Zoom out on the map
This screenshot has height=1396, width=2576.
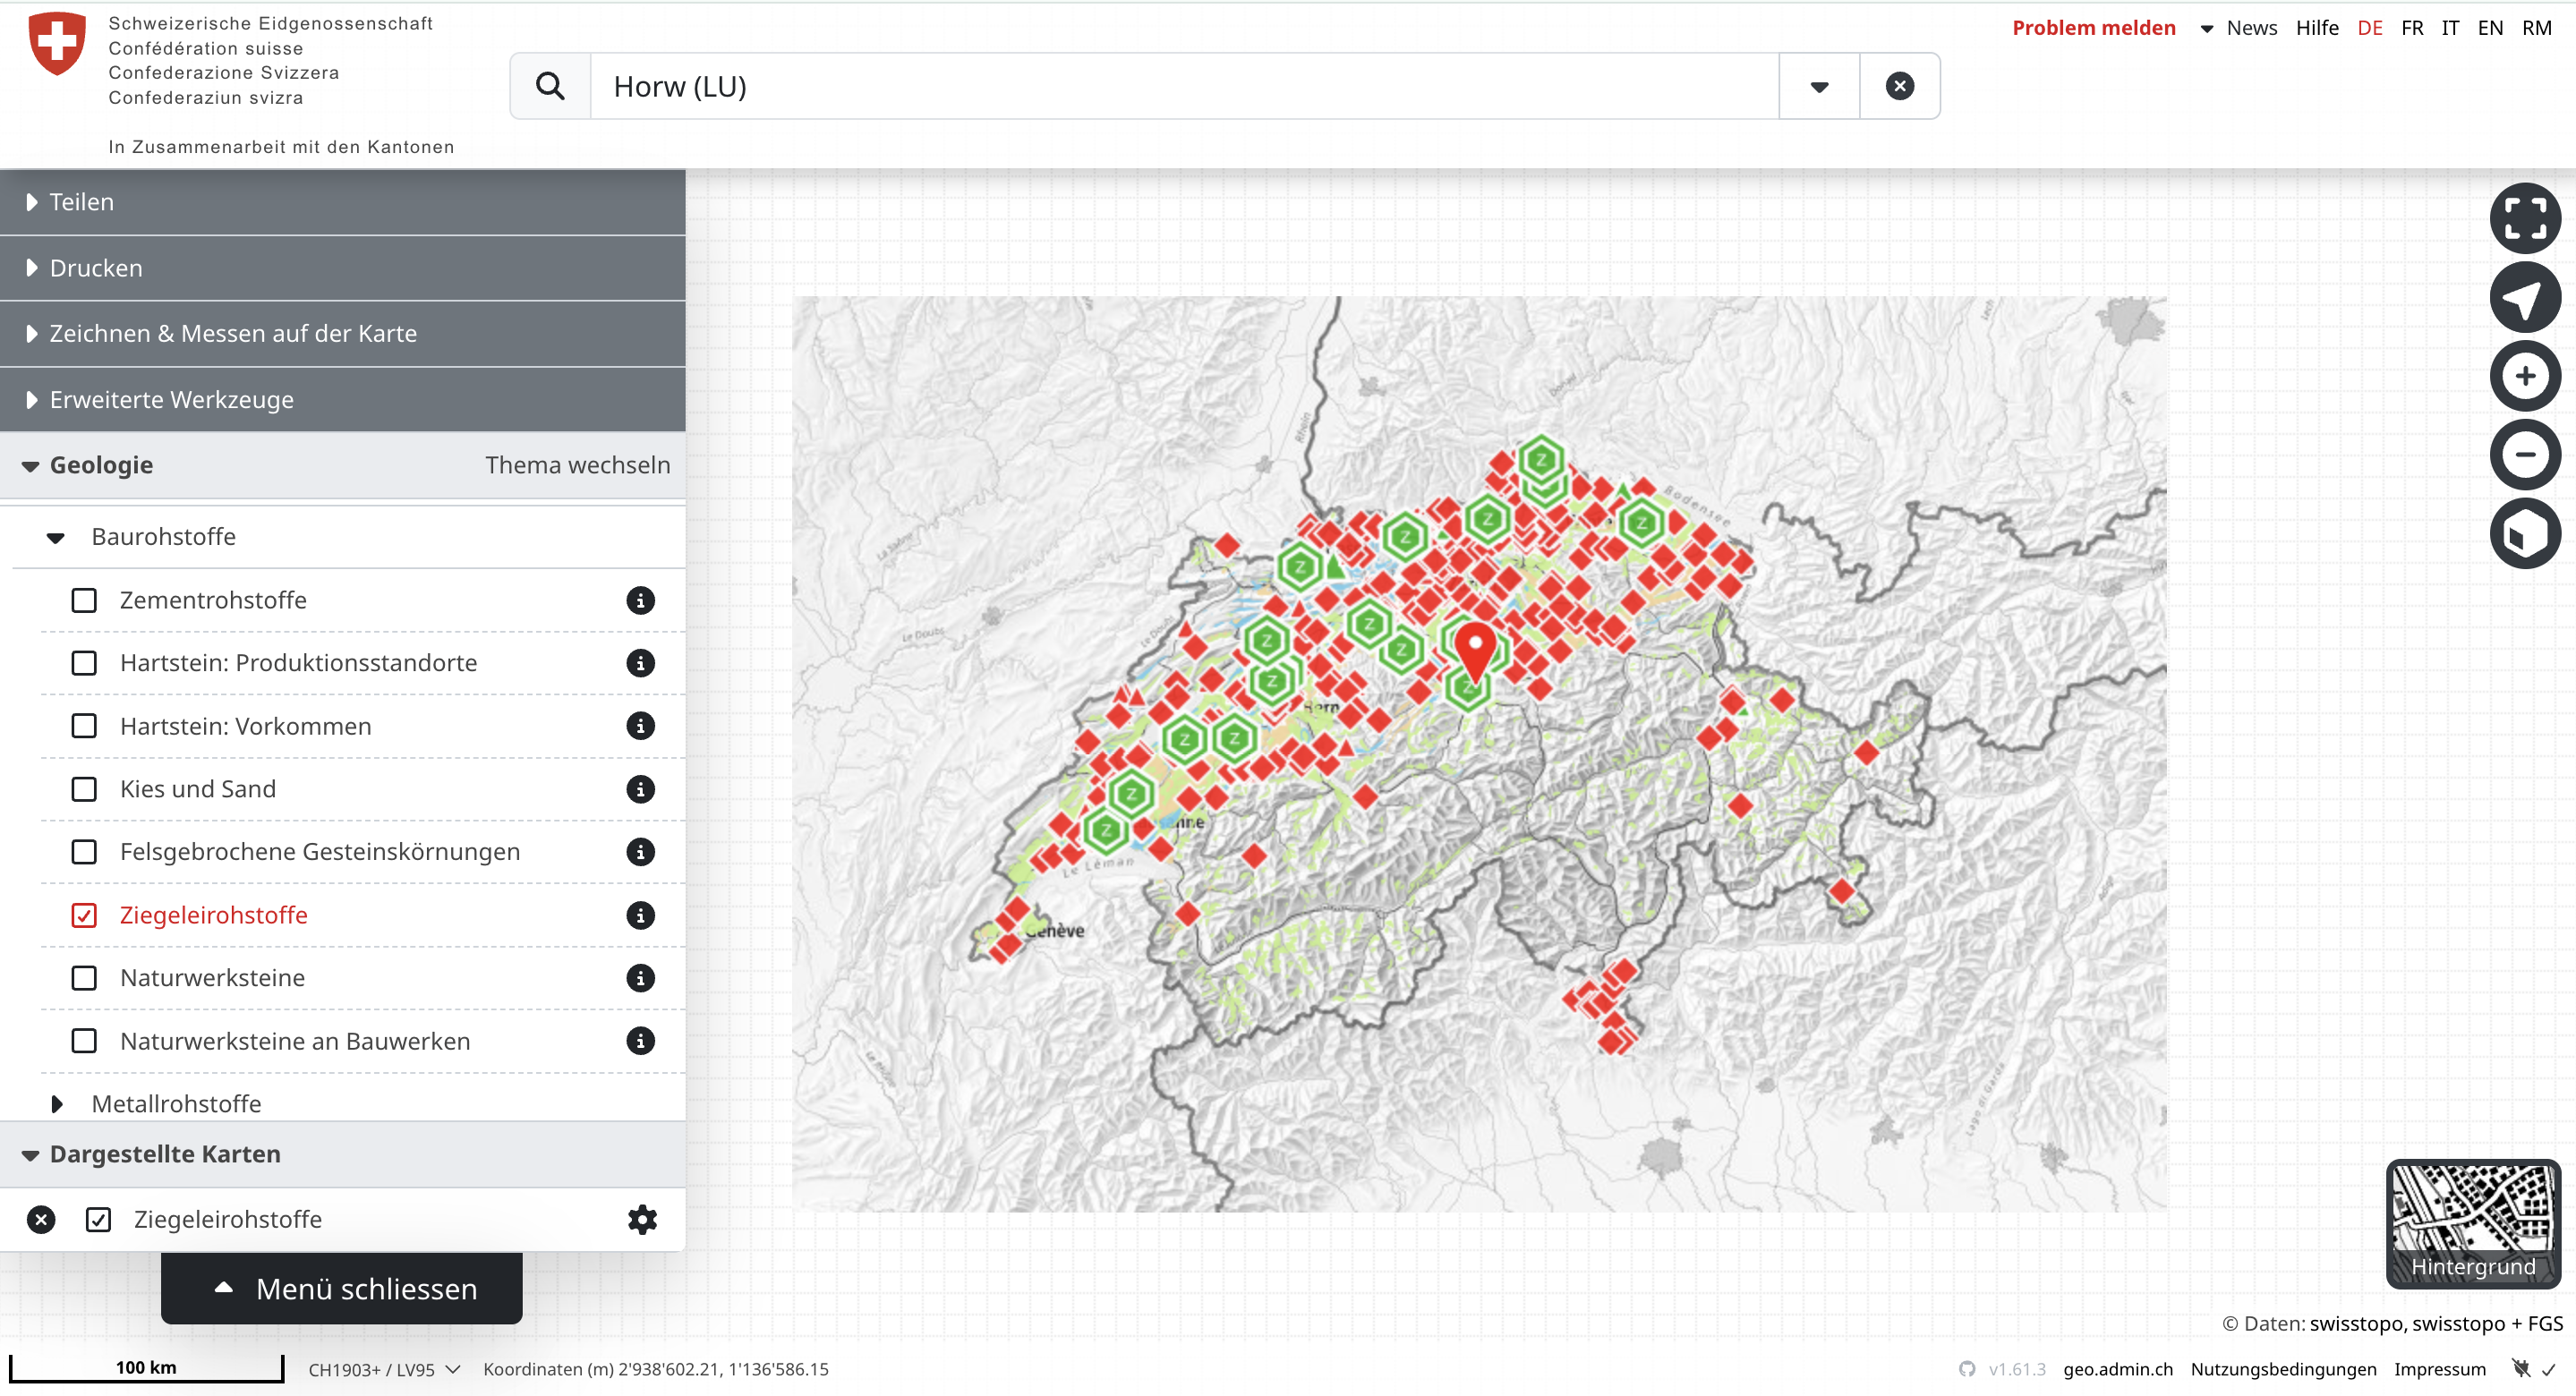click(x=2524, y=455)
